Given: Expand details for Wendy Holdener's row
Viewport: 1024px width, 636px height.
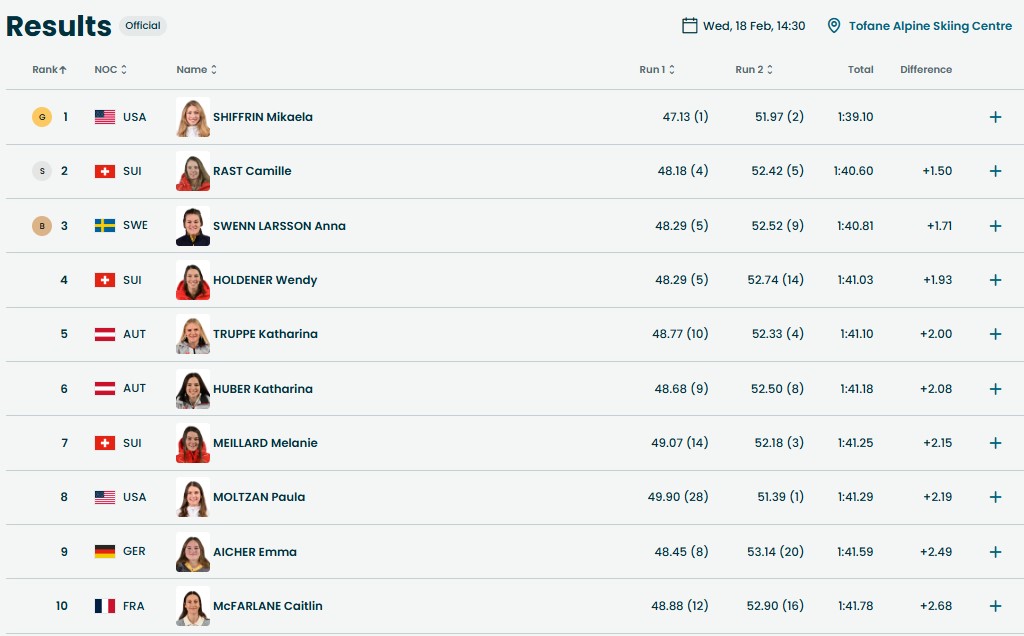Looking at the screenshot, I should (x=995, y=280).
